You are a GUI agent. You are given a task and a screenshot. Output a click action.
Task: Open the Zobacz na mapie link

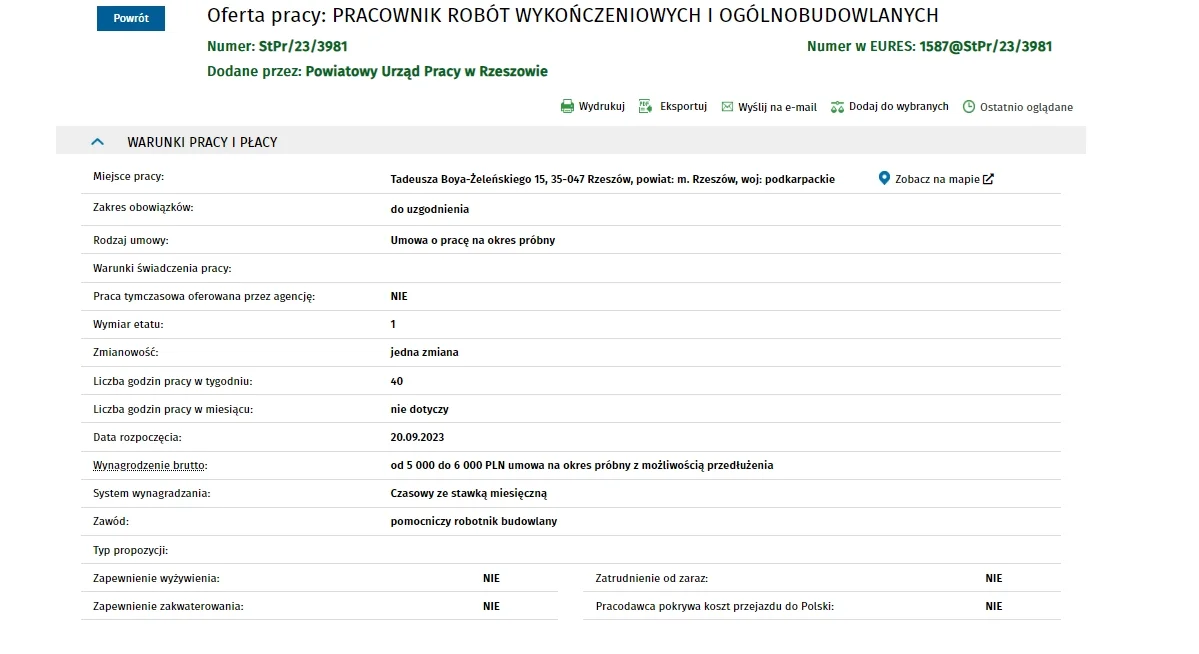937,180
